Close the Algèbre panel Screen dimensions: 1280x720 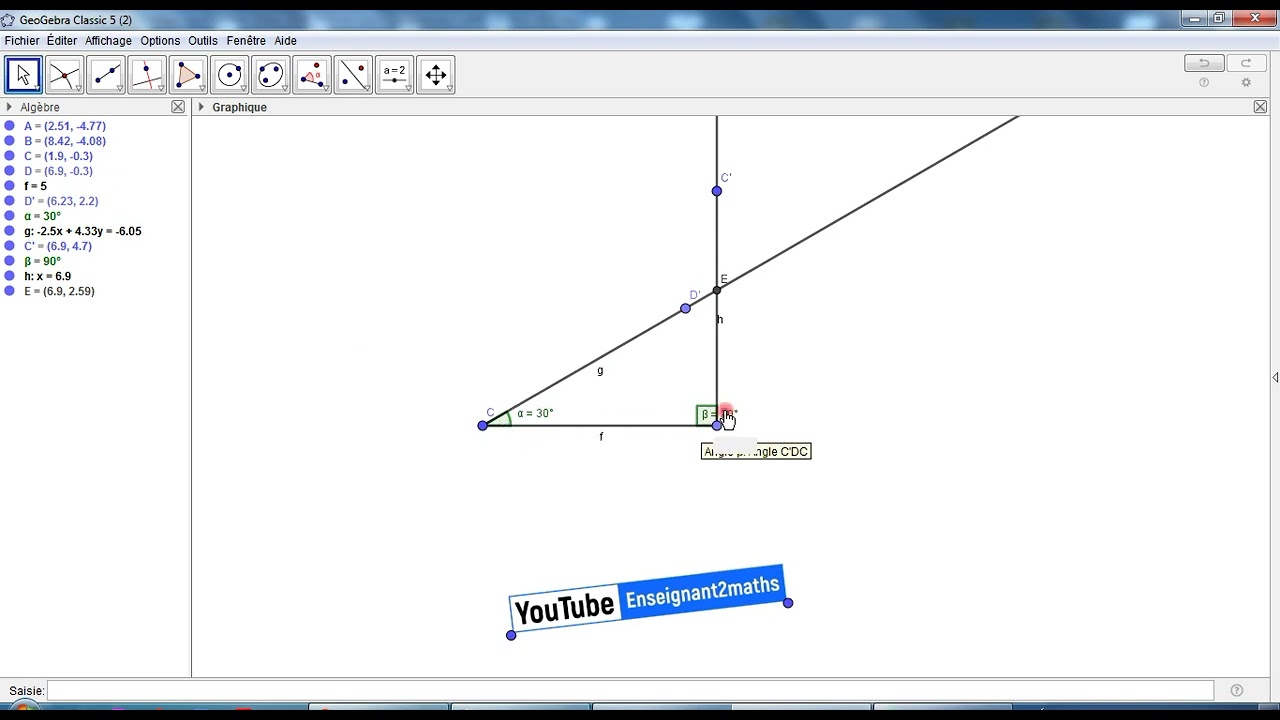178,107
